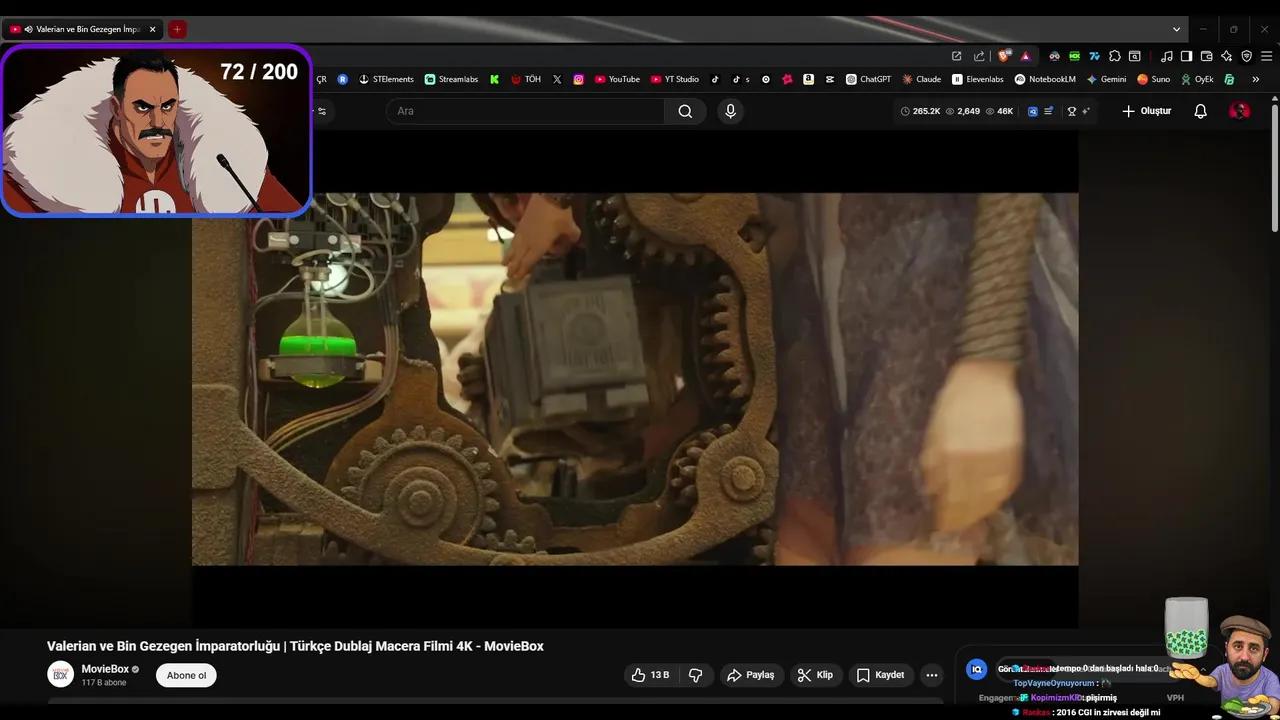This screenshot has height=720, width=1280.
Task: Save video with Kaydet button
Action: 880,675
